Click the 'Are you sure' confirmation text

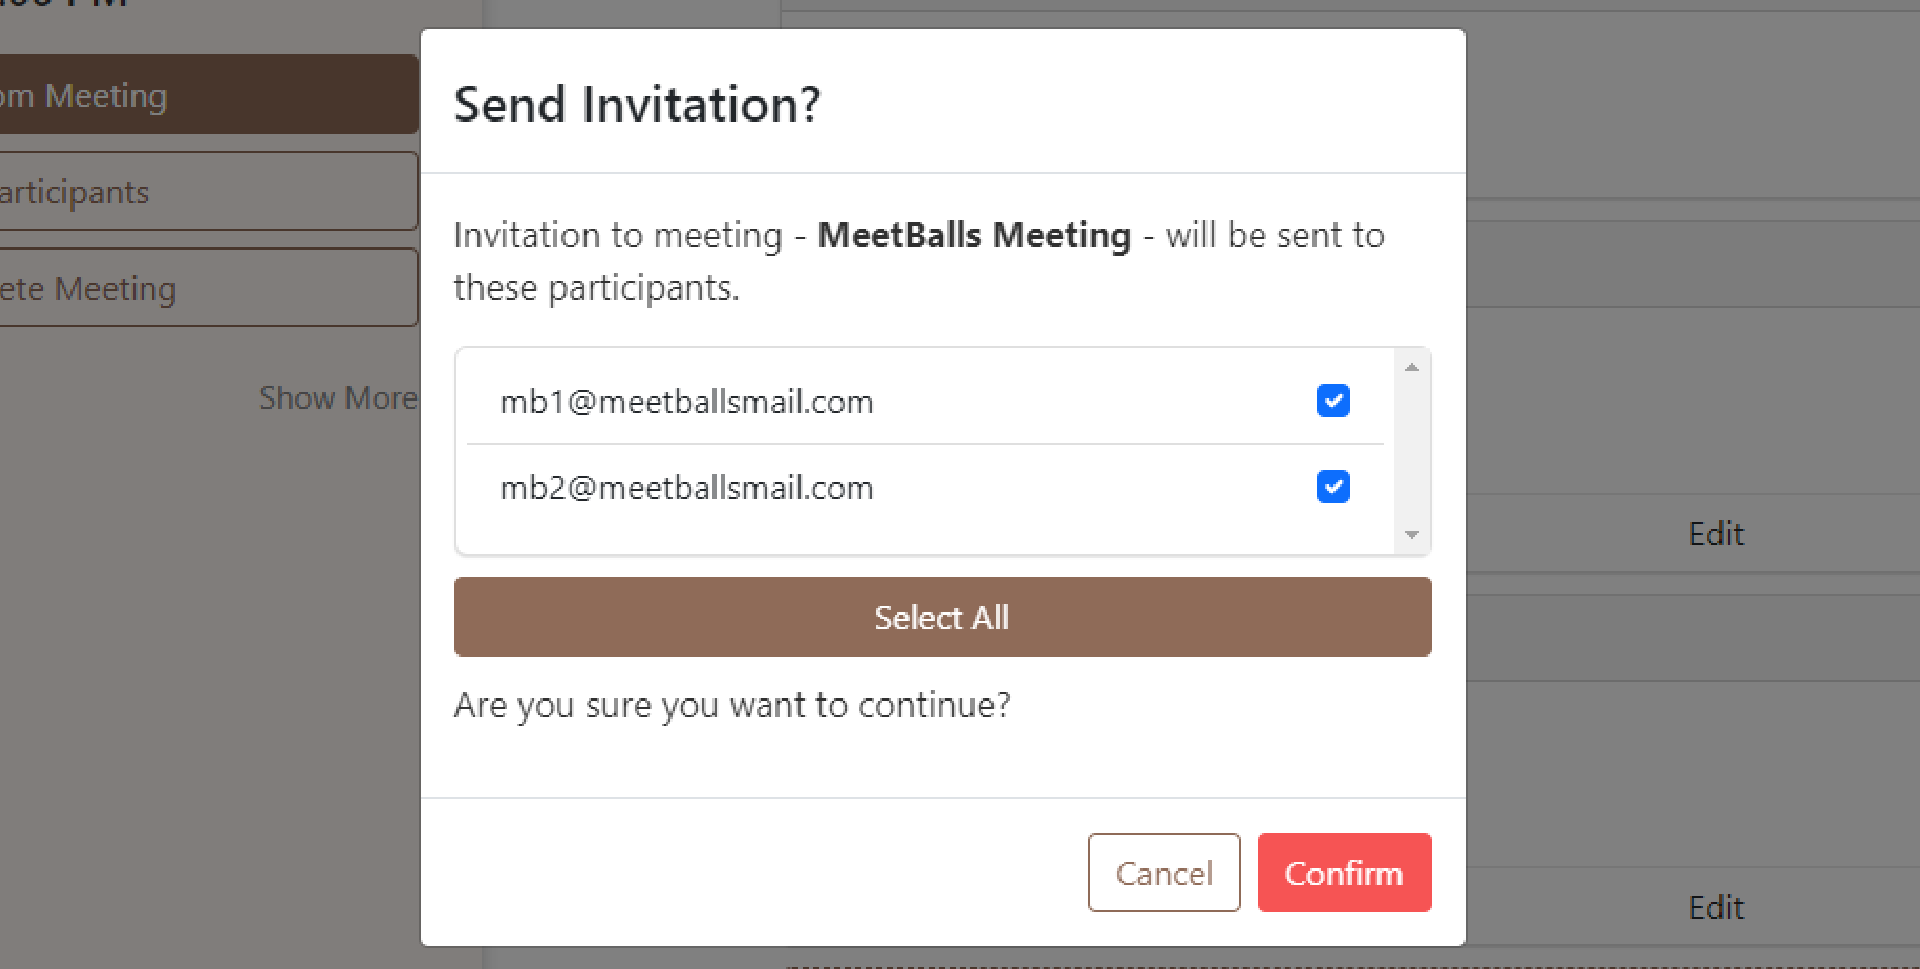point(732,705)
